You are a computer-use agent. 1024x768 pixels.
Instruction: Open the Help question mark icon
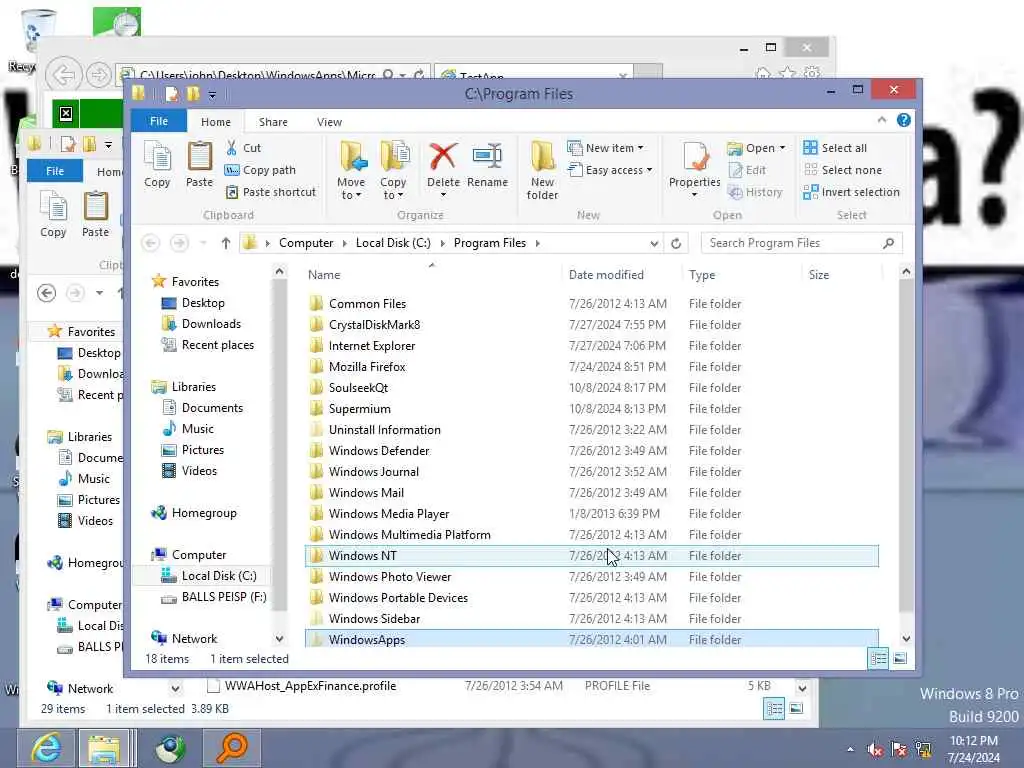pyautogui.click(x=904, y=120)
